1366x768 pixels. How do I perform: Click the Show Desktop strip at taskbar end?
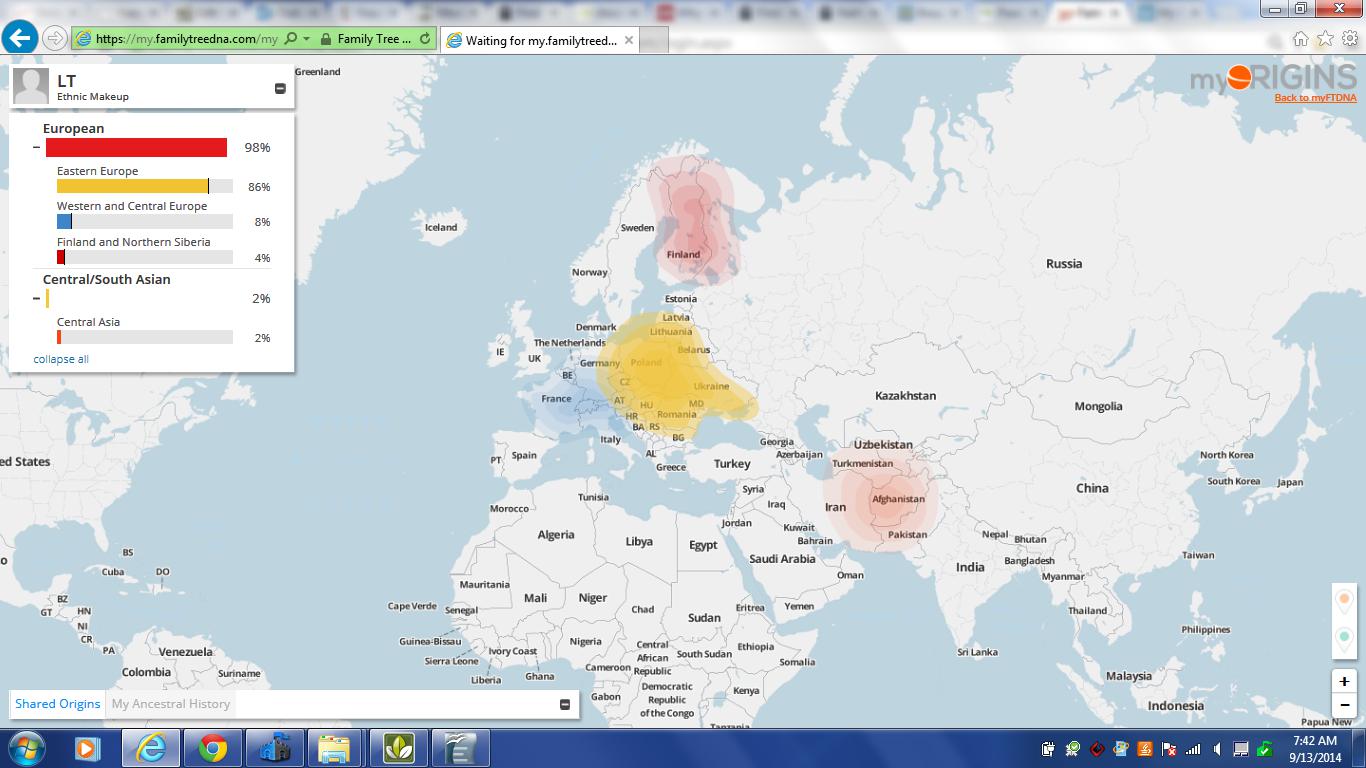click(x=1359, y=748)
